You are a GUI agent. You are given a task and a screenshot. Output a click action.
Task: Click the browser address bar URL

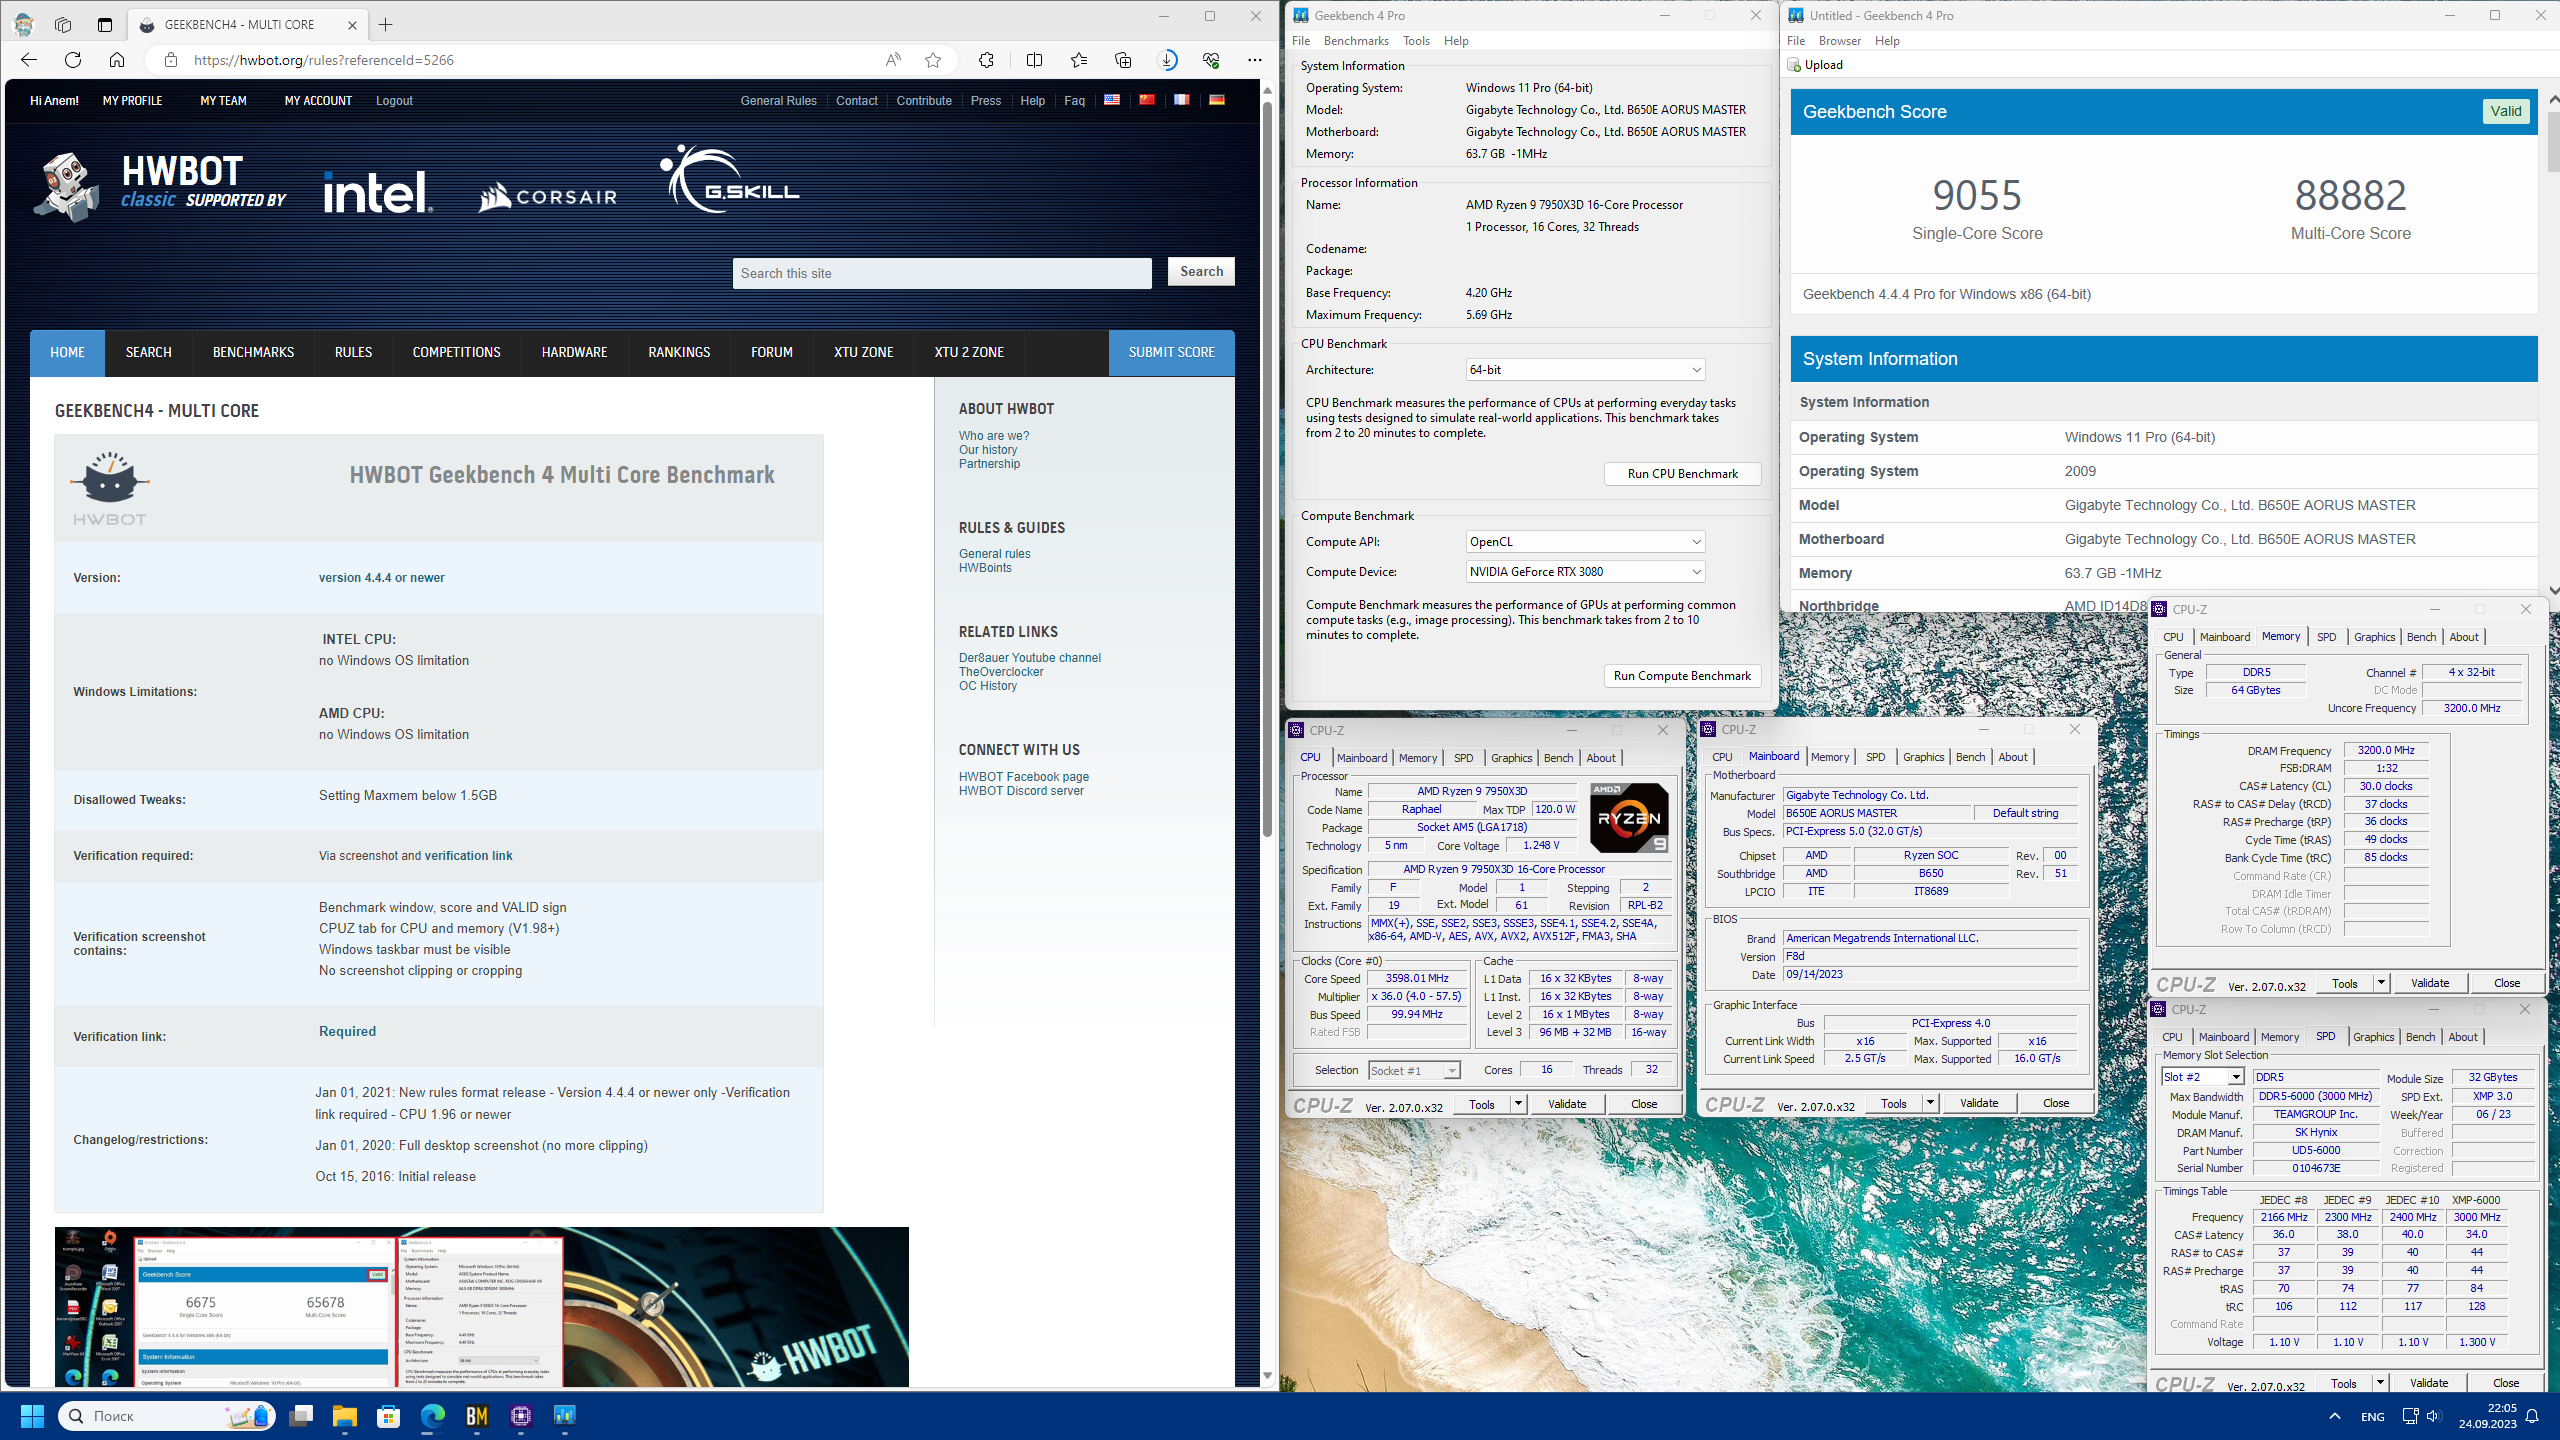click(x=324, y=60)
